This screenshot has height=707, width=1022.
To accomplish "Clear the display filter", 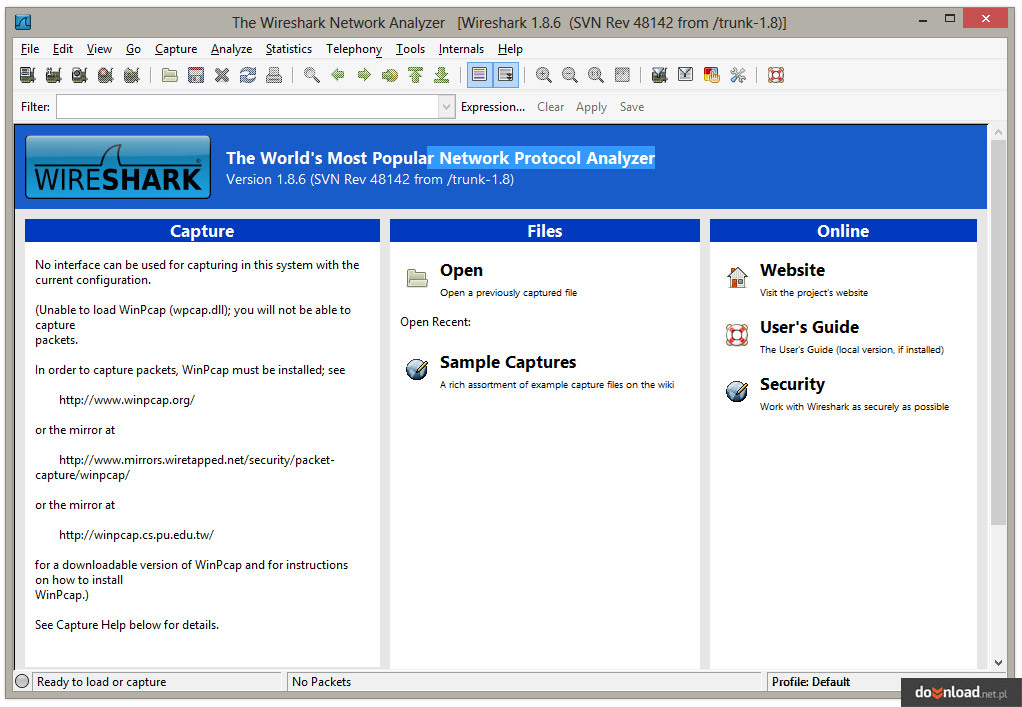I will pyautogui.click(x=551, y=107).
